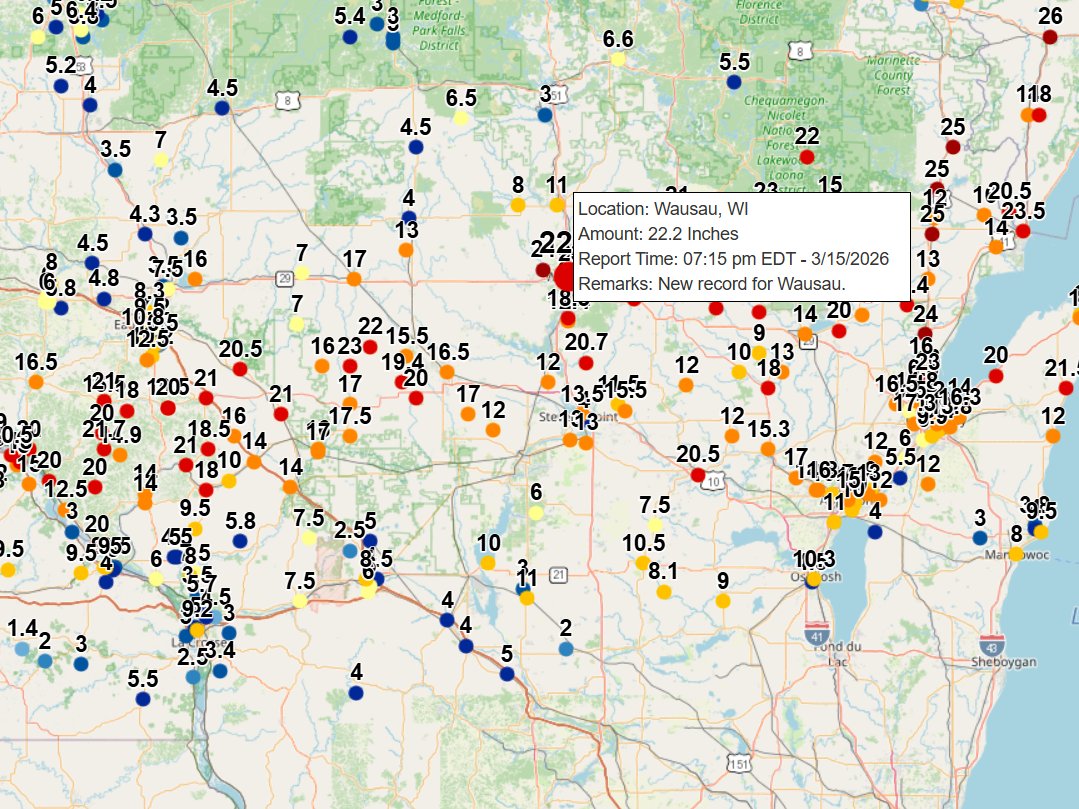This screenshot has width=1079, height=809.
Task: Click the highway 21 shield
Action: coord(558,574)
